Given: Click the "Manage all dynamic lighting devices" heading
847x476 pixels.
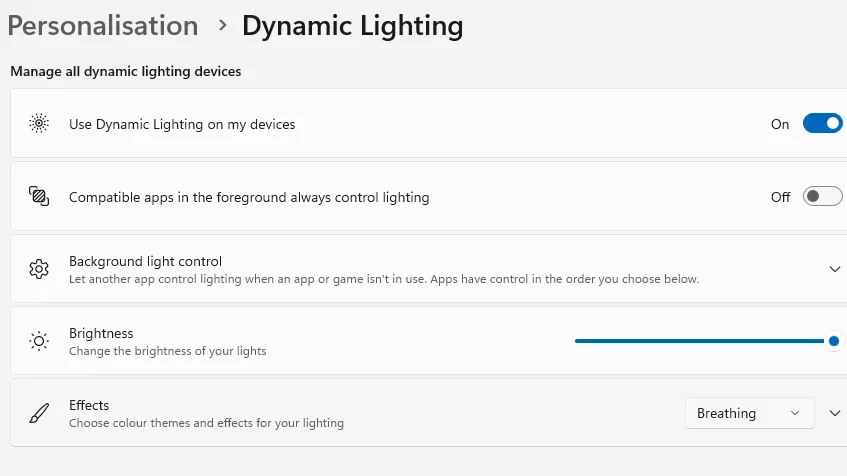Looking at the screenshot, I should (126, 72).
